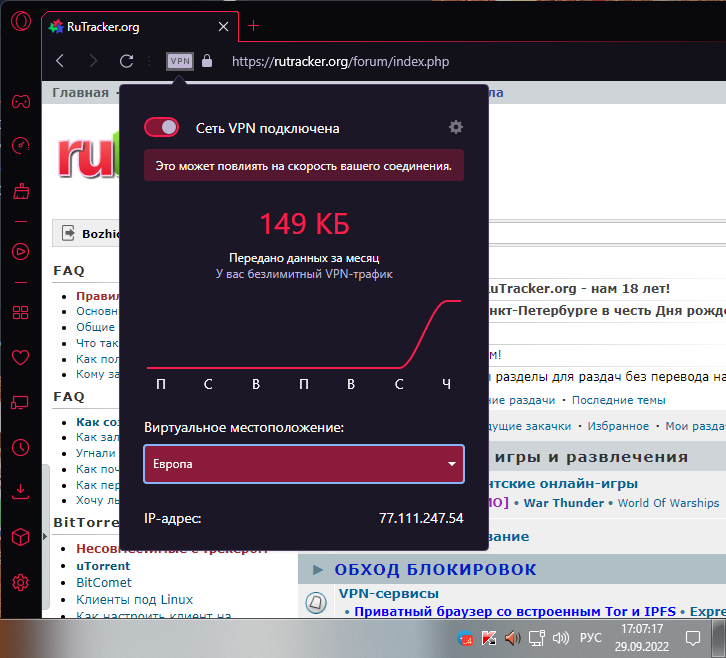Go back to previous page
The image size is (726, 658).
pyautogui.click(x=60, y=61)
